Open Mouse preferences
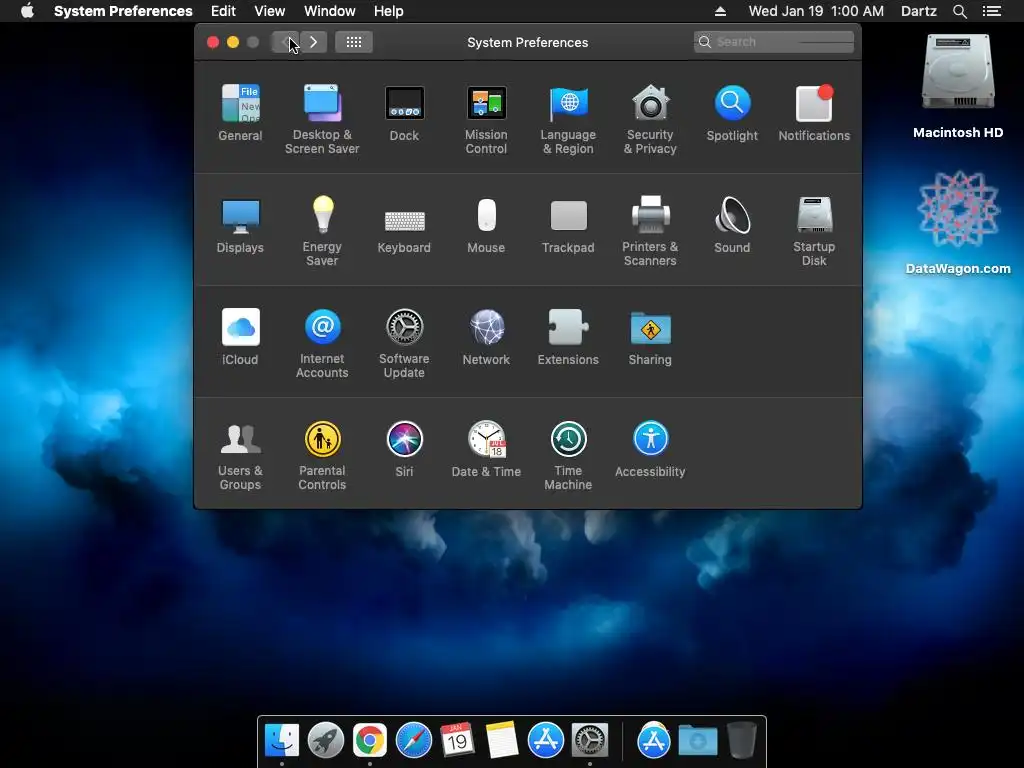The image size is (1024, 768). pyautogui.click(x=486, y=225)
